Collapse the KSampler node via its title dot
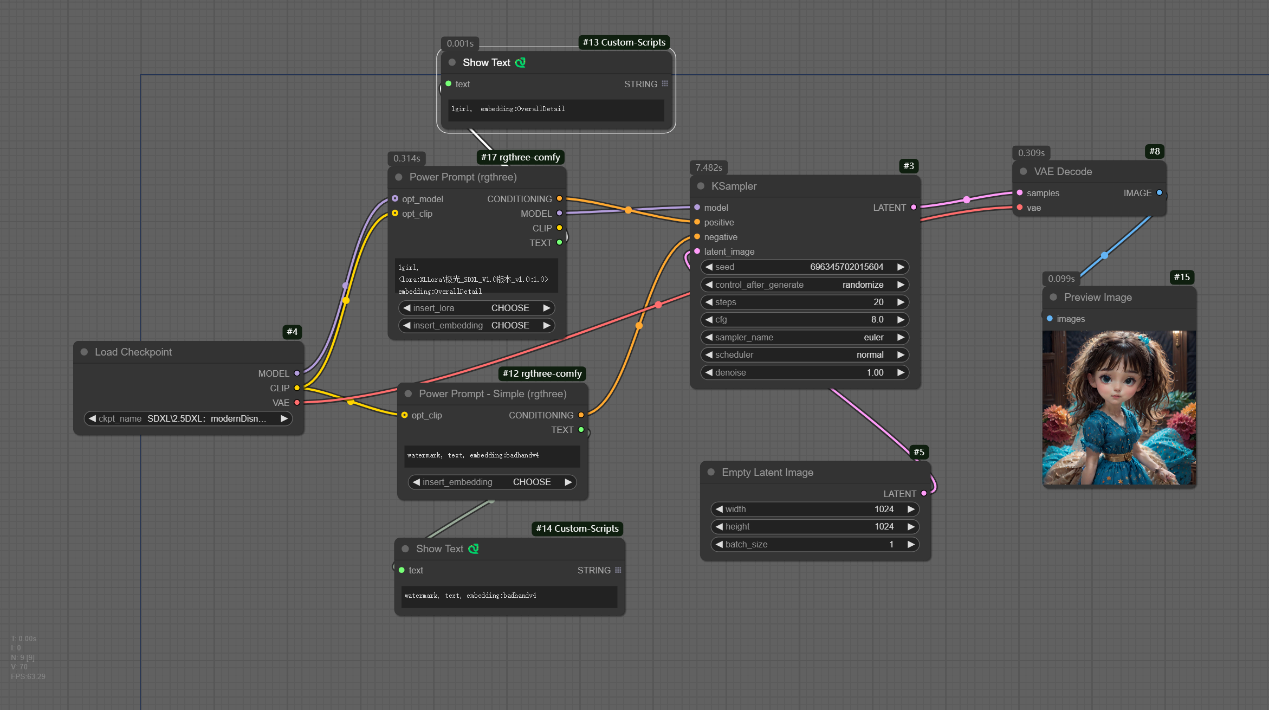 click(700, 186)
